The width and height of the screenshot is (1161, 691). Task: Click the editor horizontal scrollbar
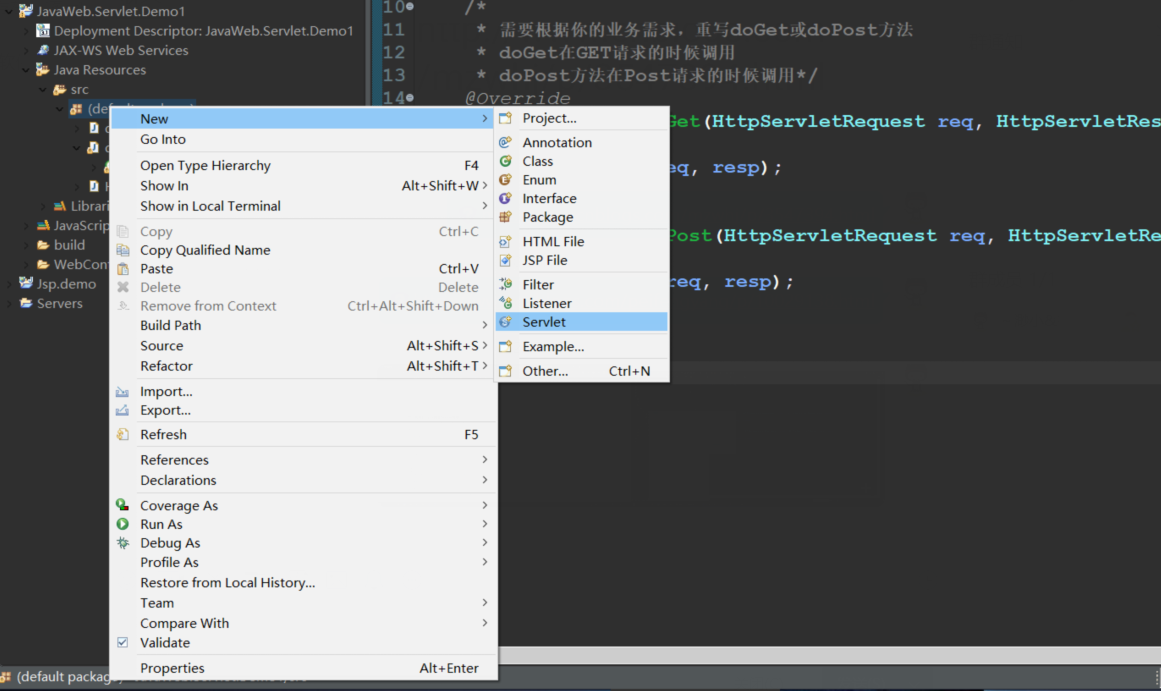click(x=829, y=655)
